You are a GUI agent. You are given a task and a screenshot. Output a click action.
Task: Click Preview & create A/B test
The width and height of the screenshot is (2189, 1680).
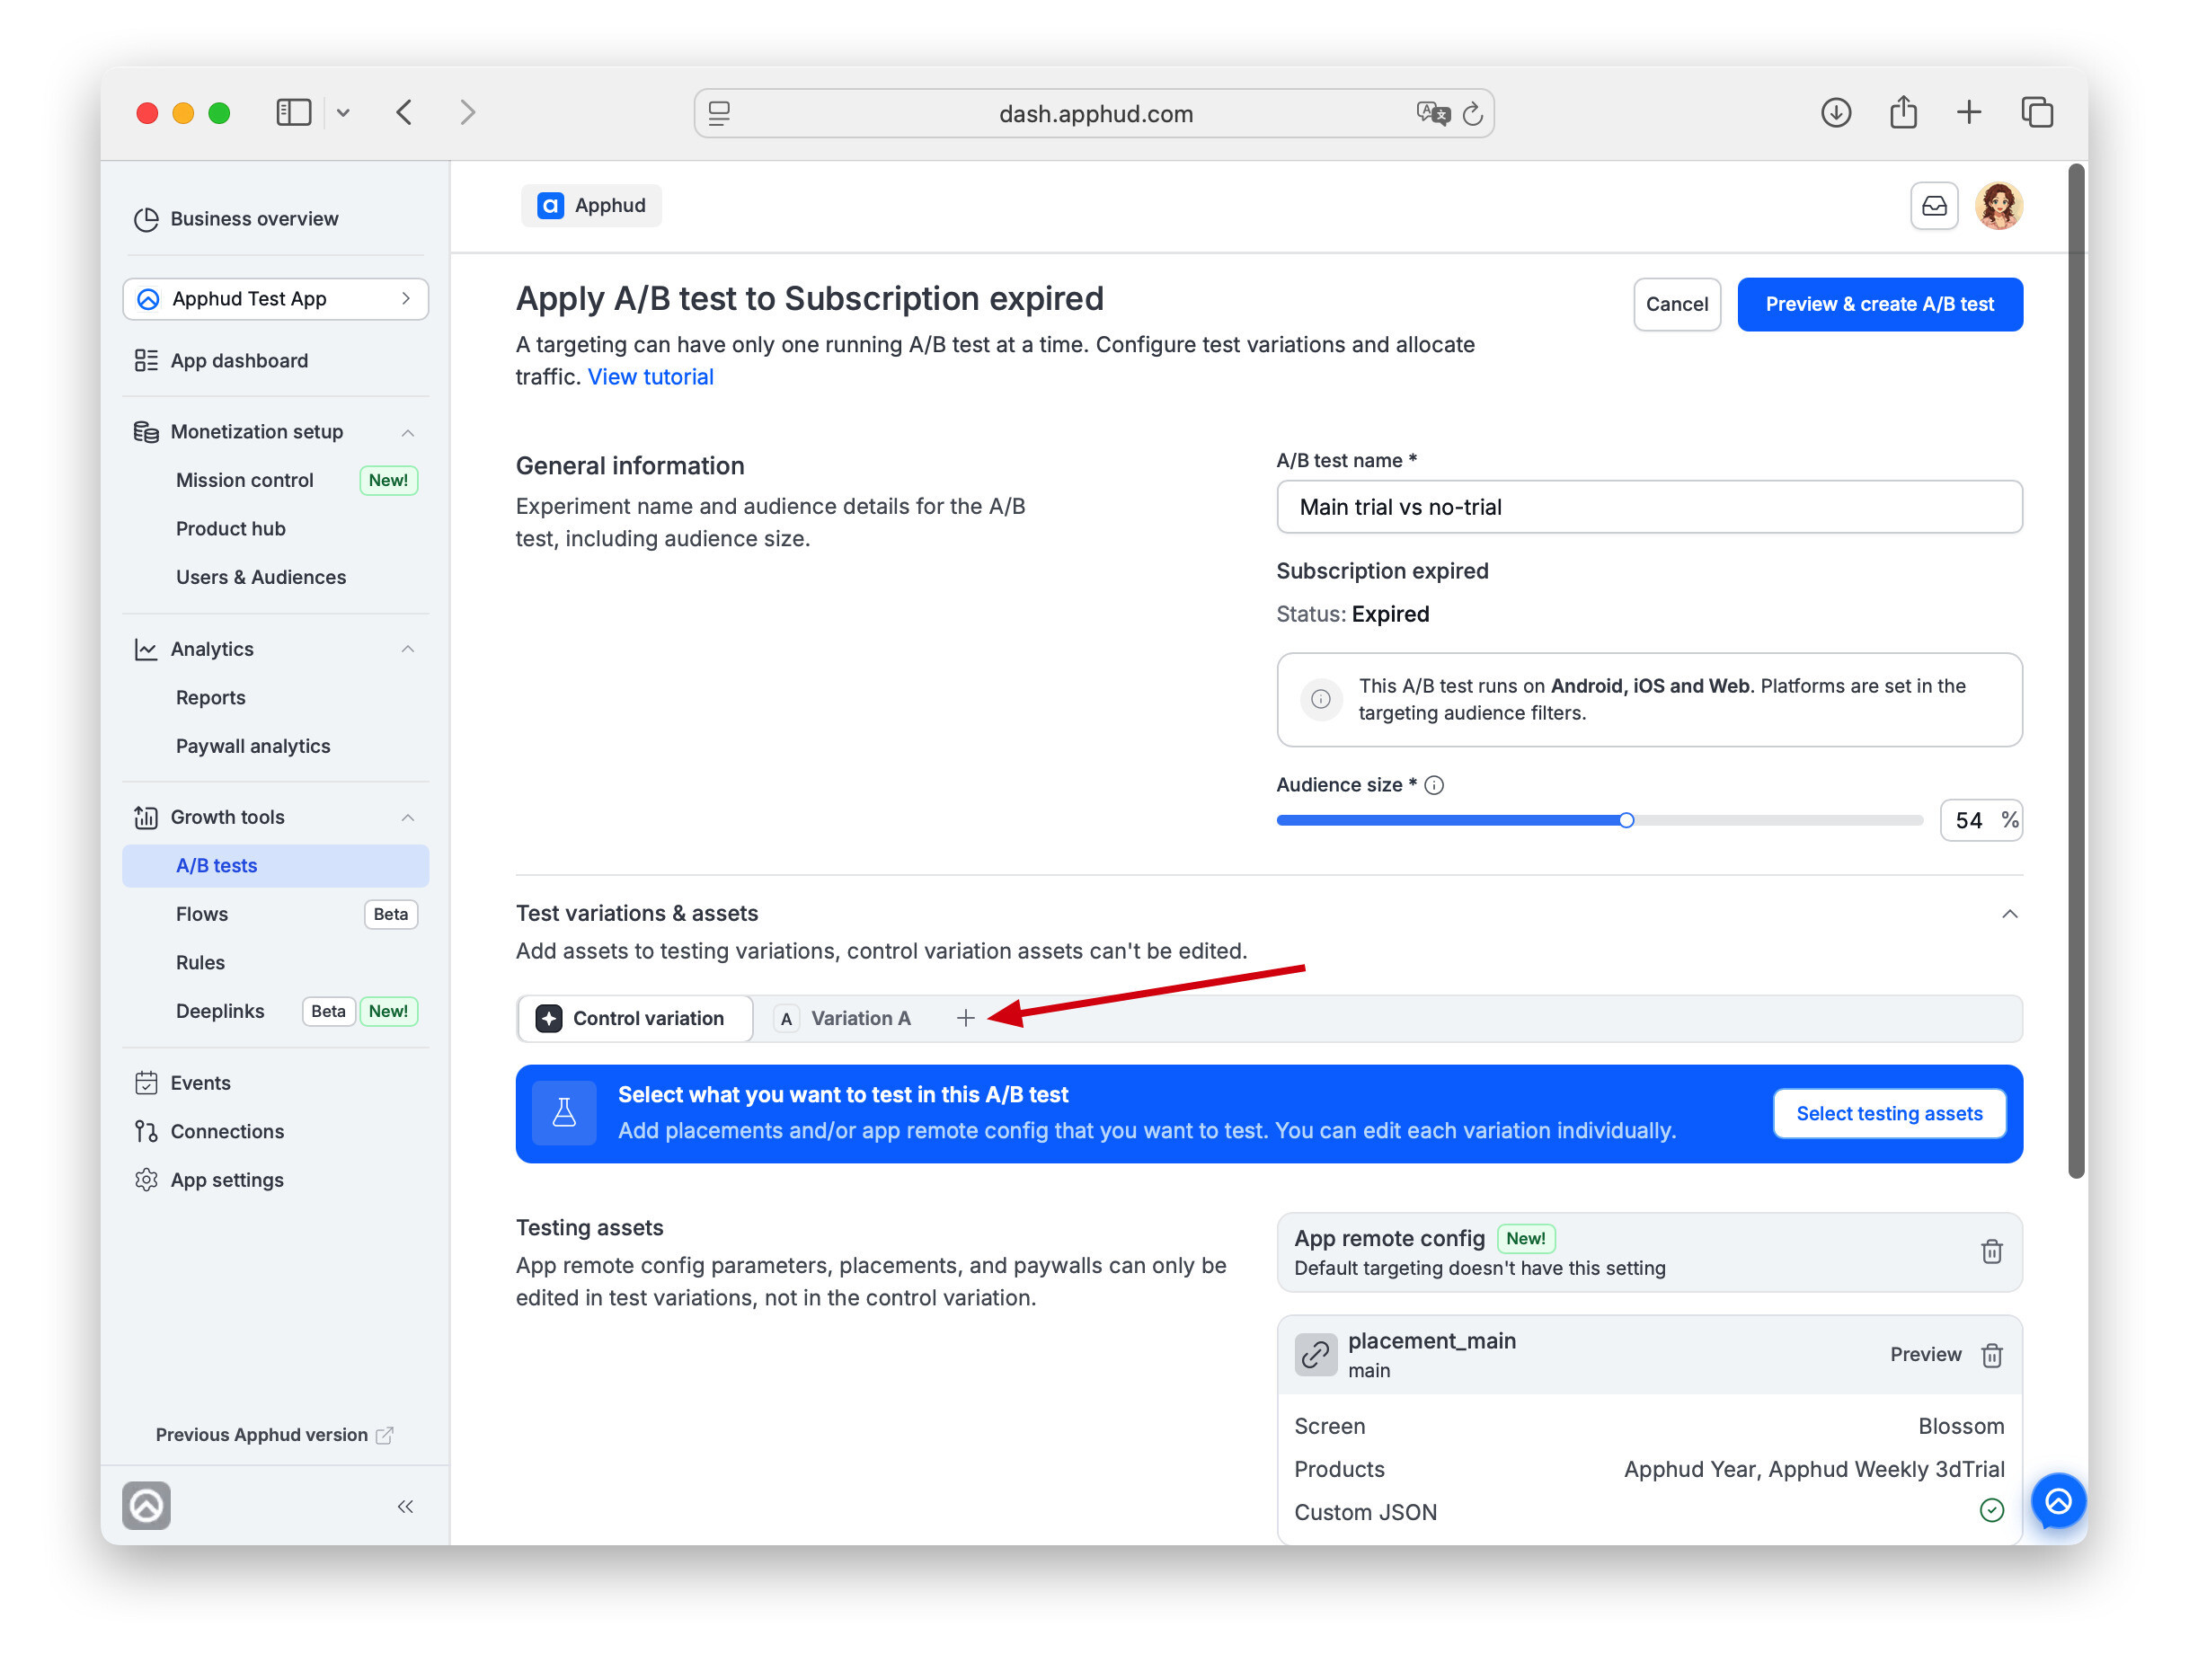(x=1879, y=304)
